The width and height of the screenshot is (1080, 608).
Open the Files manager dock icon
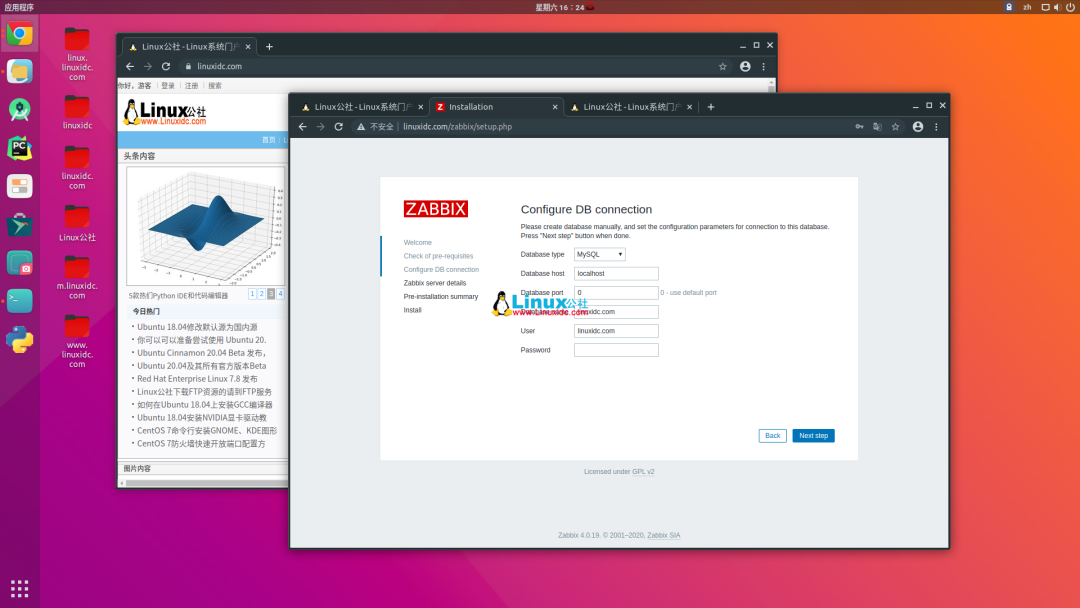19,71
